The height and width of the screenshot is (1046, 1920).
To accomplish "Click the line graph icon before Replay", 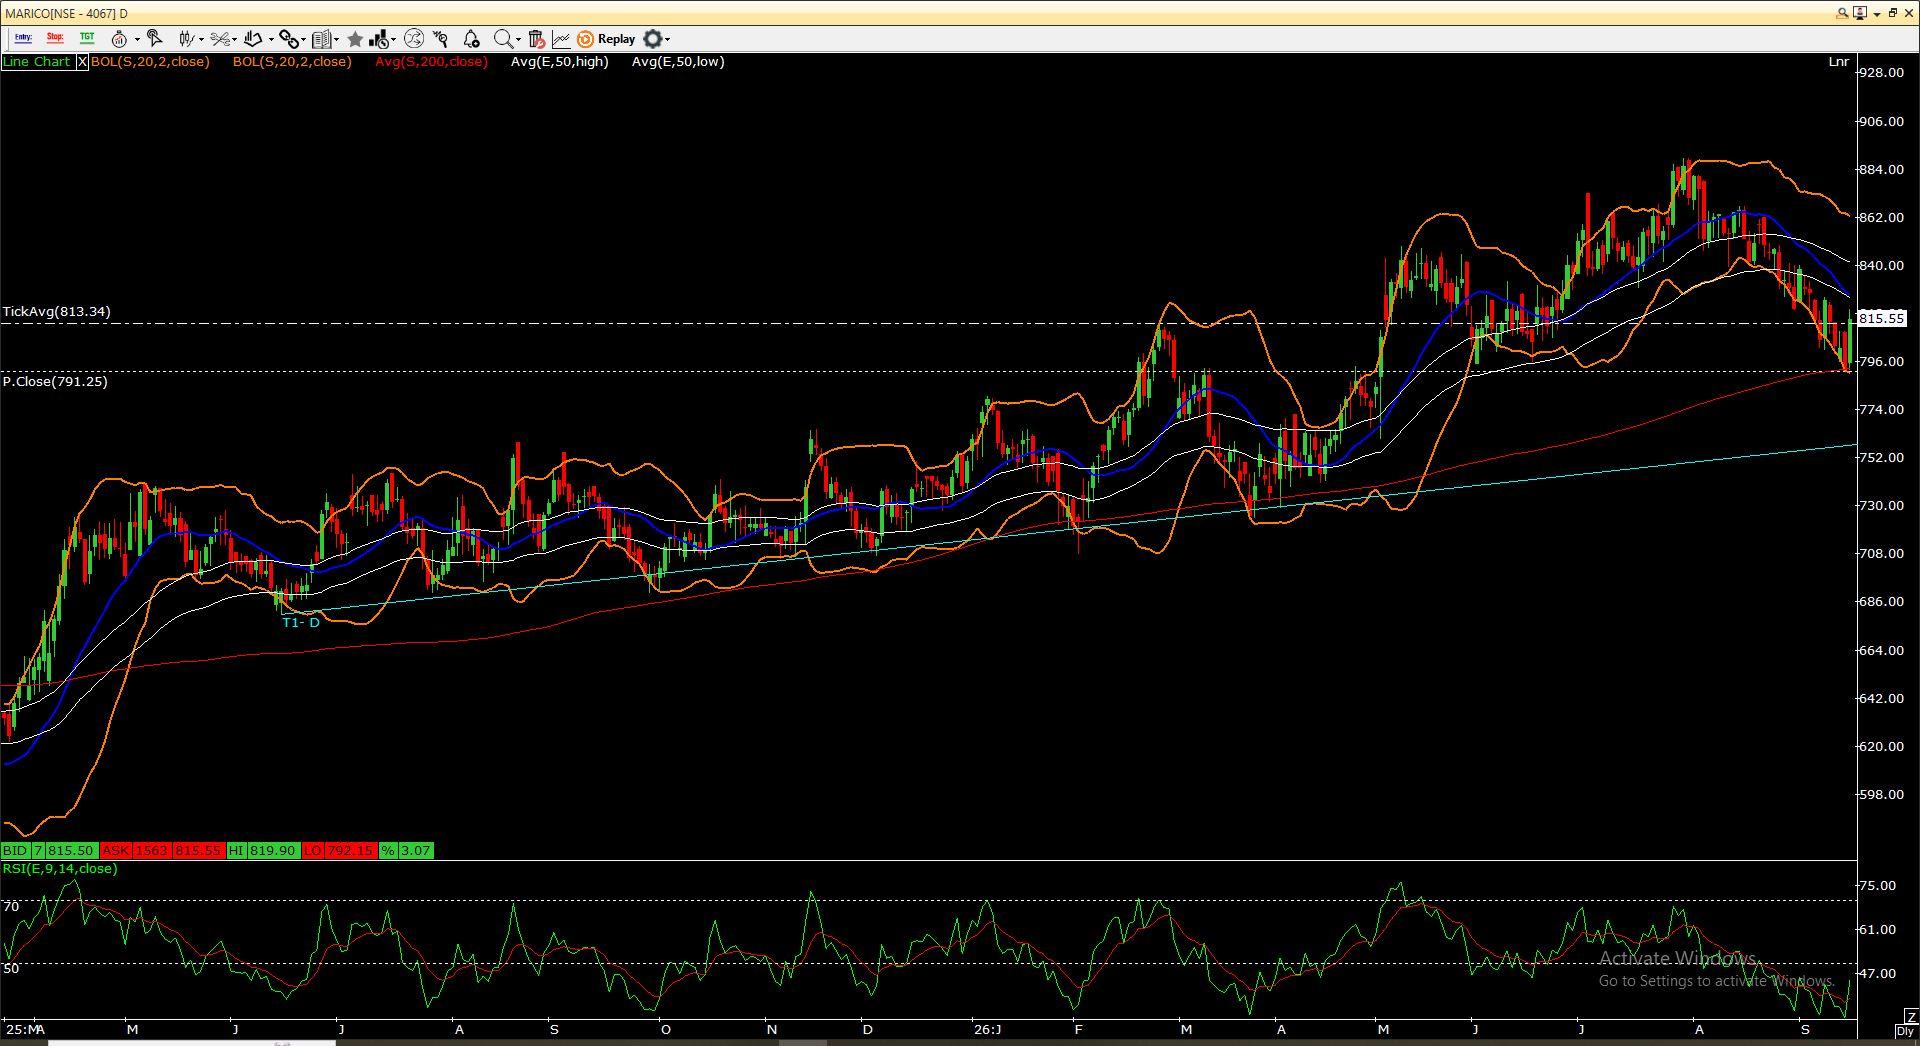I will pyautogui.click(x=561, y=39).
